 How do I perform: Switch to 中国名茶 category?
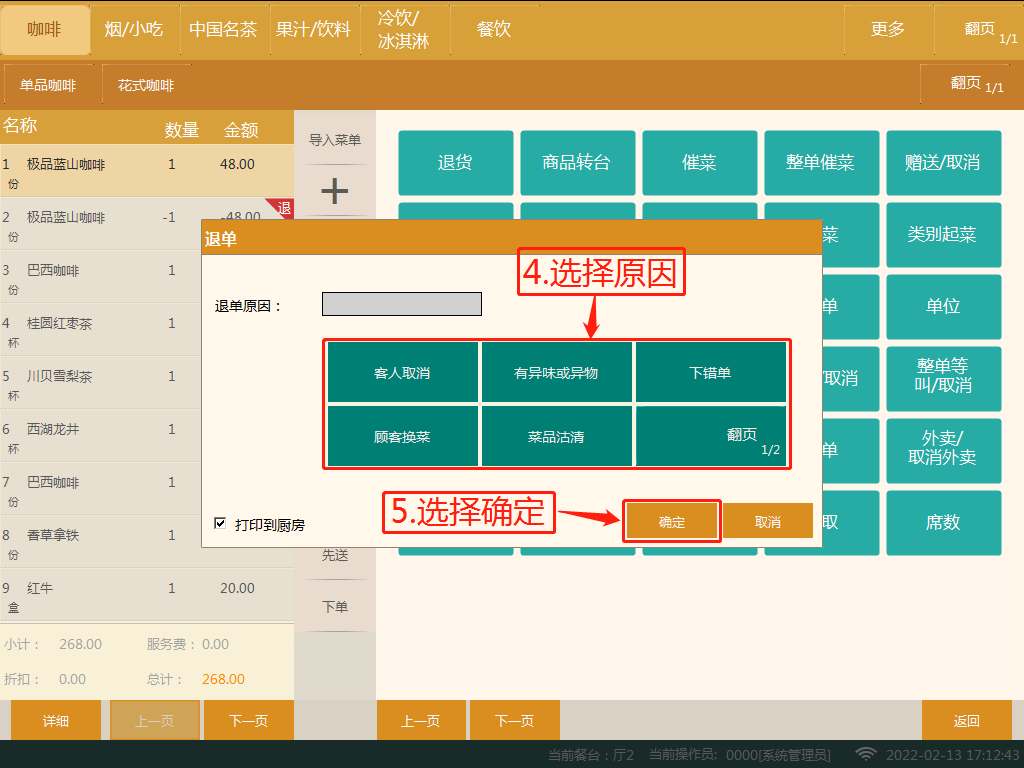pyautogui.click(x=224, y=30)
